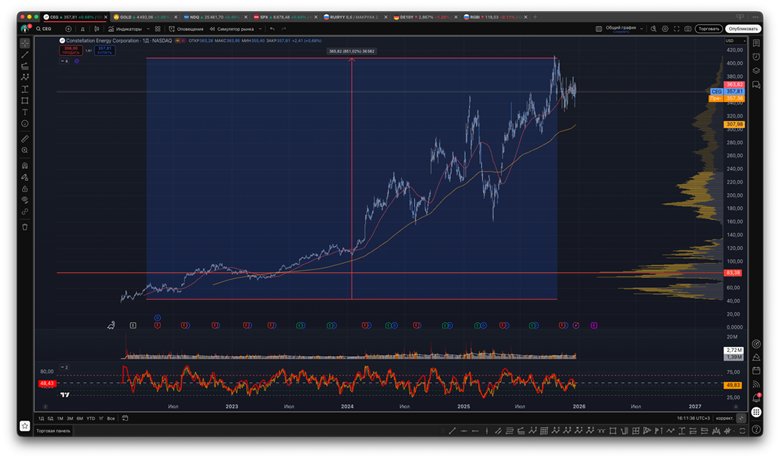
Task: Activate the zoom-in magnifier tool
Action: (x=25, y=150)
